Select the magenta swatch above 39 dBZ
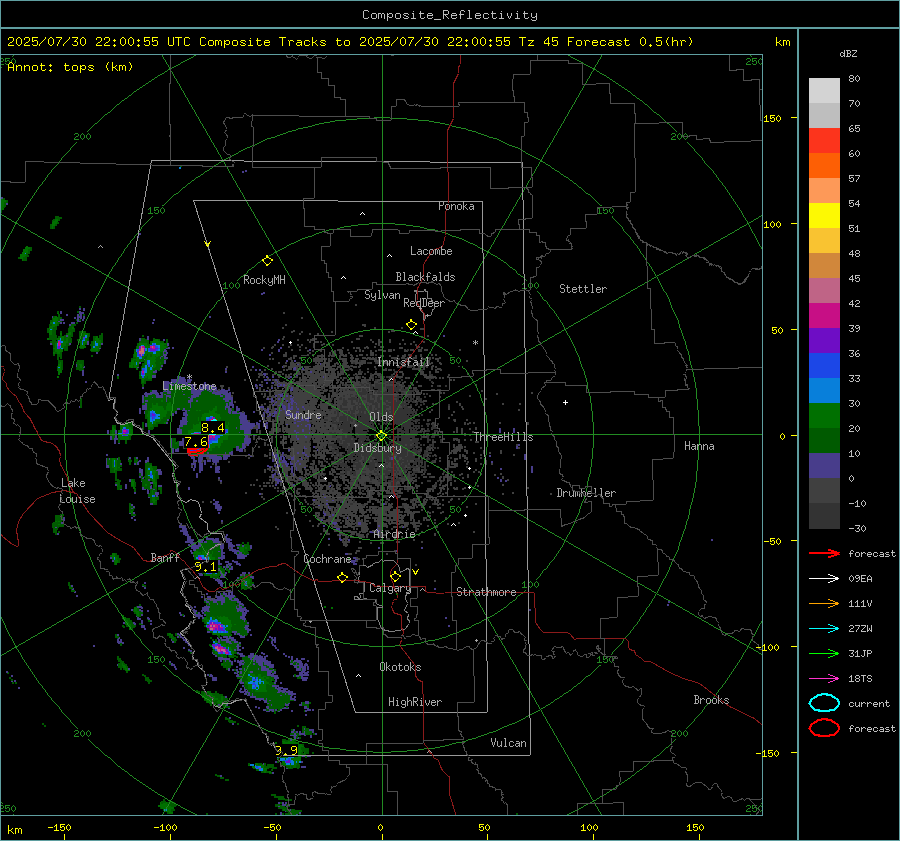Image resolution: width=900 pixels, height=841 pixels. (824, 316)
